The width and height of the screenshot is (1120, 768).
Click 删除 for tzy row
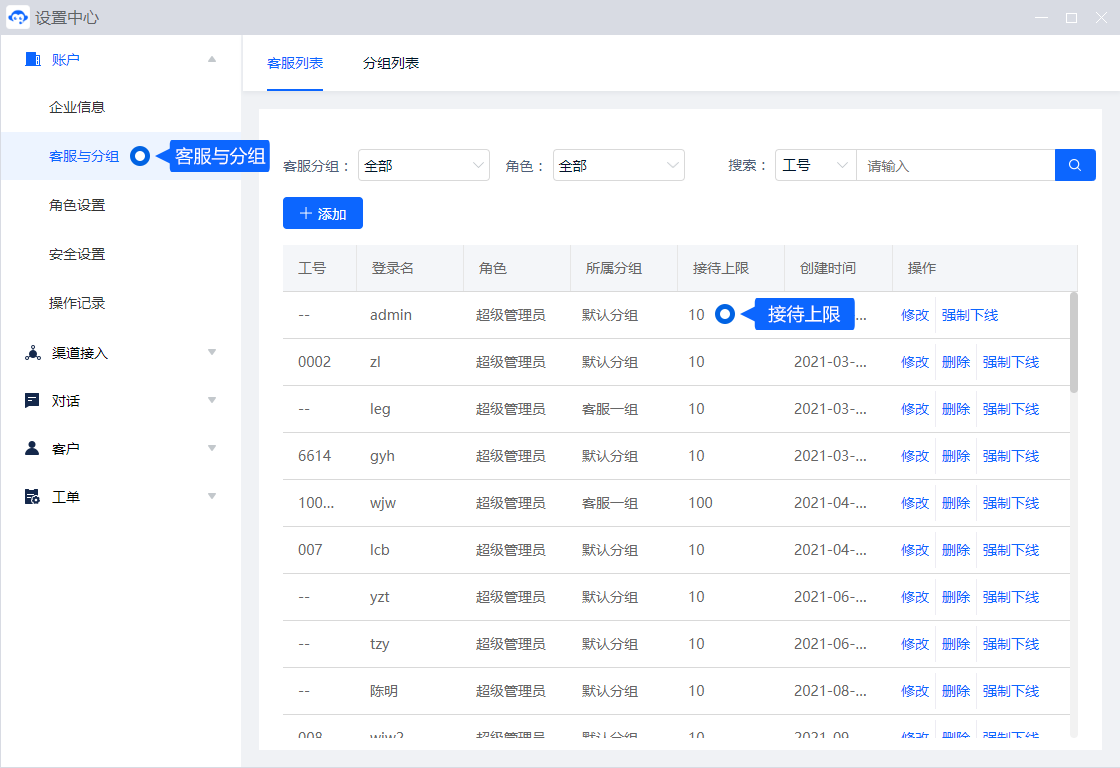click(x=956, y=644)
